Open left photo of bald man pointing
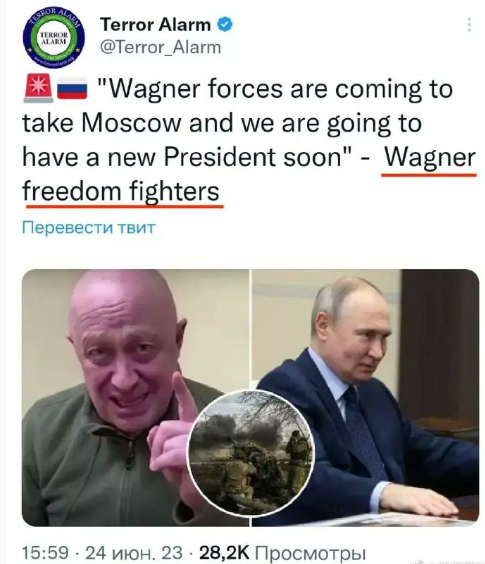Viewport: 485px width, 564px height. (135, 398)
